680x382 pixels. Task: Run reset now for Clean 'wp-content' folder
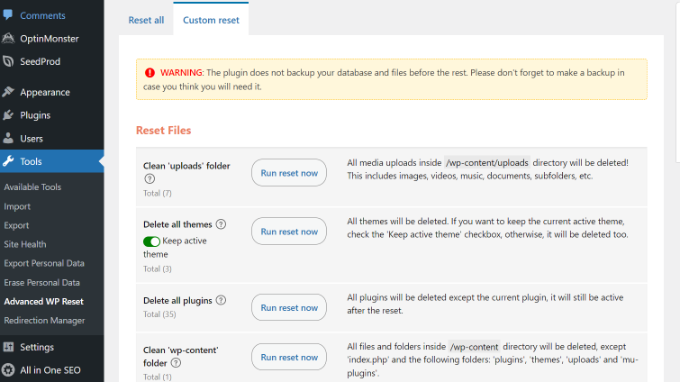[289, 357]
